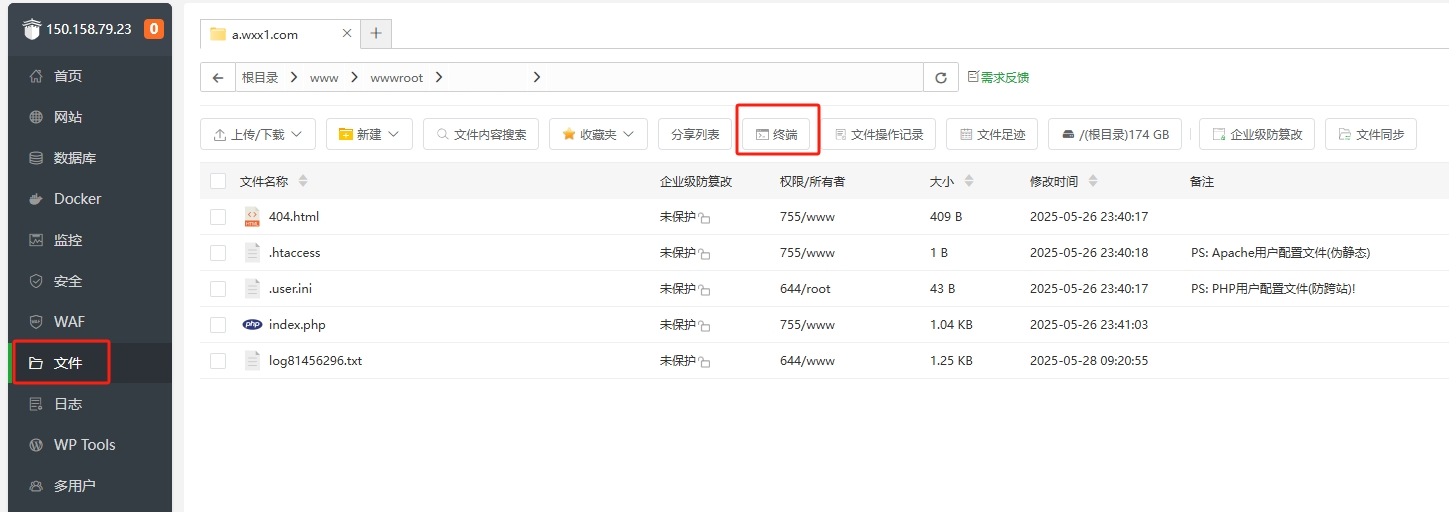The image size is (1449, 512).
Task: Click the lock icon for 404.html protection
Action: pos(704,218)
